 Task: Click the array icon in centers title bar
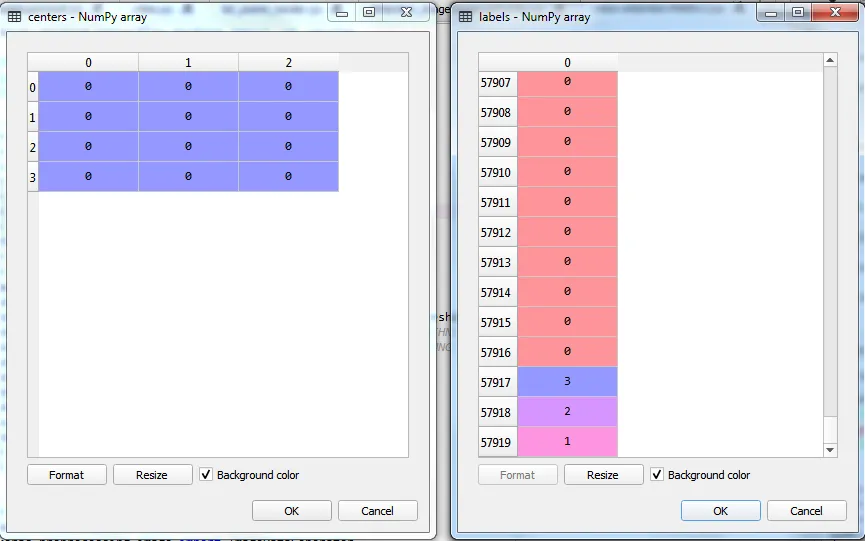coord(15,17)
